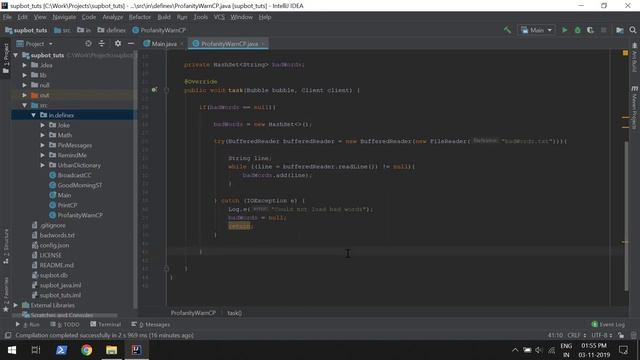
Task: Open the Event Log from the status bar
Action: 608,324
